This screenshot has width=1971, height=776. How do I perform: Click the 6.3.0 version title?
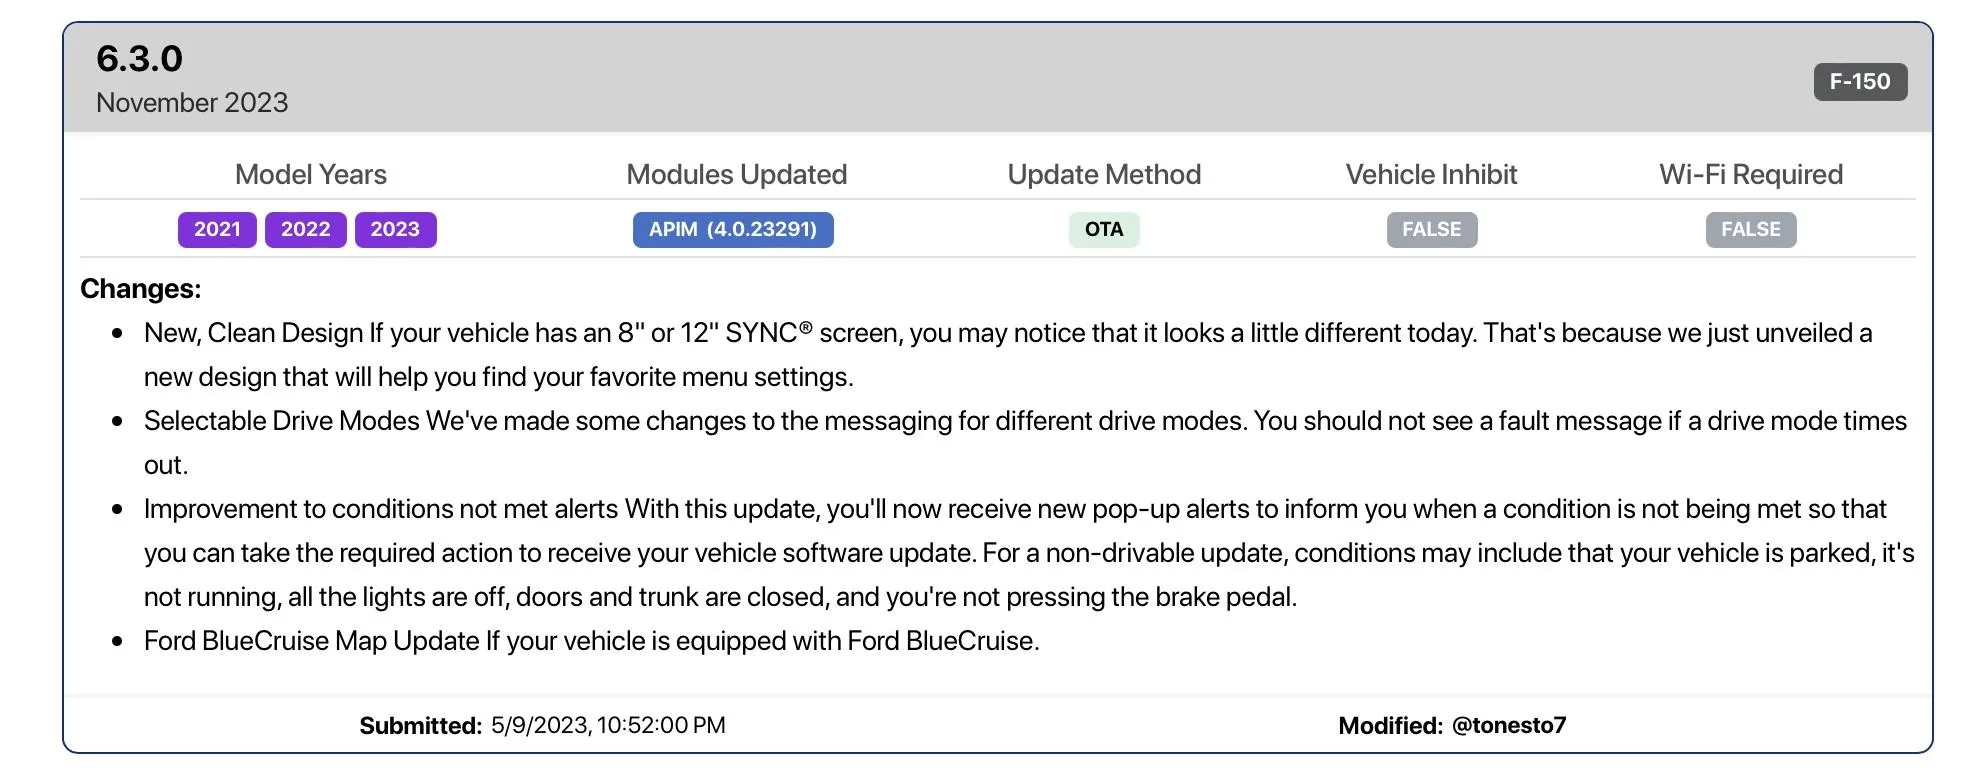[x=139, y=59]
